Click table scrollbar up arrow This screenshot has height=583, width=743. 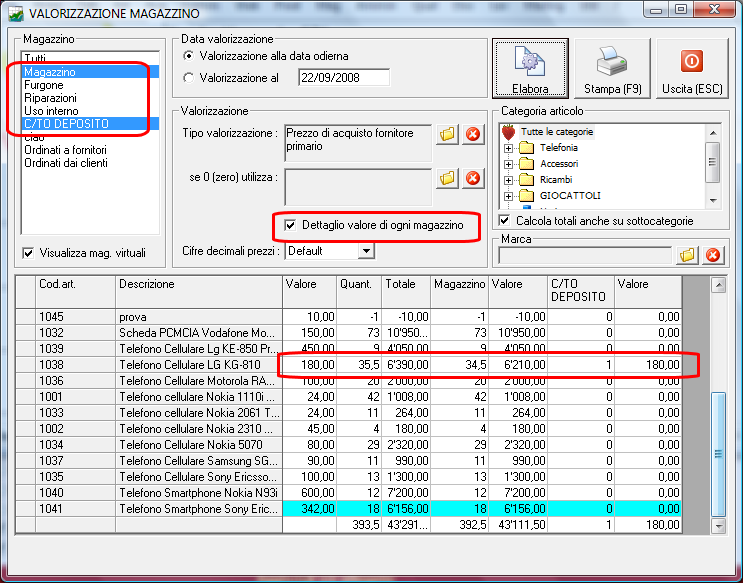(x=719, y=285)
